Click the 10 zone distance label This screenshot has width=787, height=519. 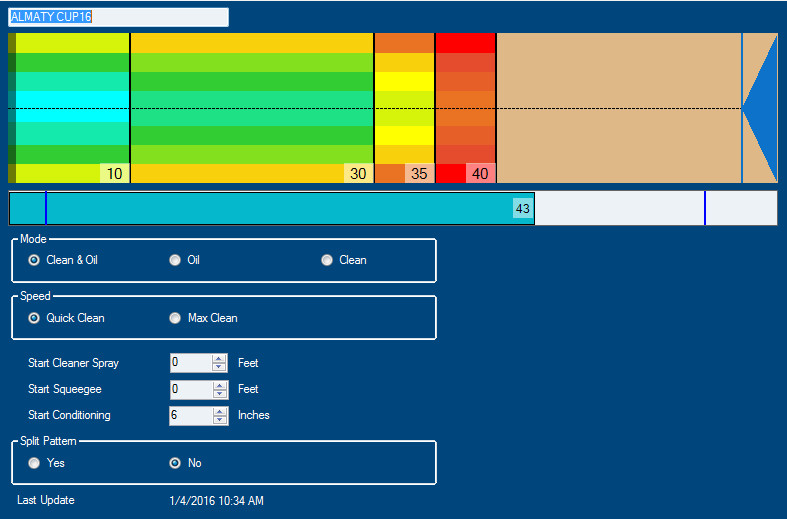[x=115, y=174]
